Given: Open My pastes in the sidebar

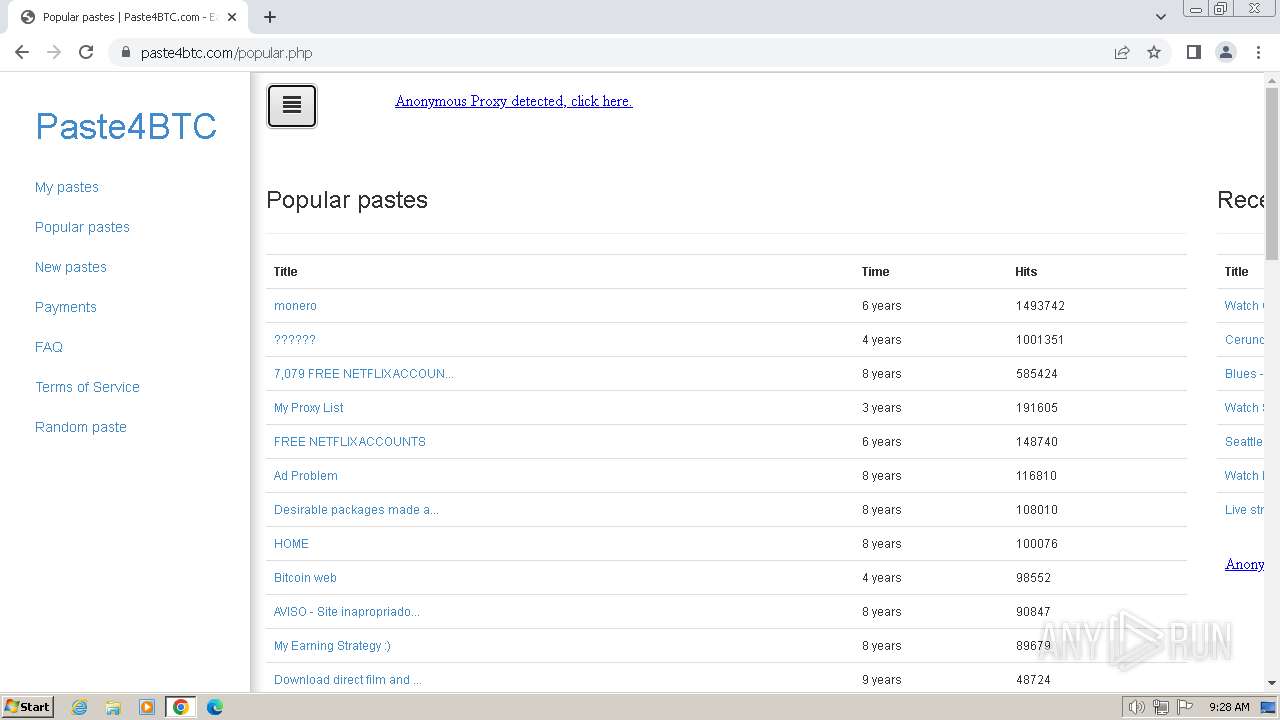Looking at the screenshot, I should click(x=67, y=187).
